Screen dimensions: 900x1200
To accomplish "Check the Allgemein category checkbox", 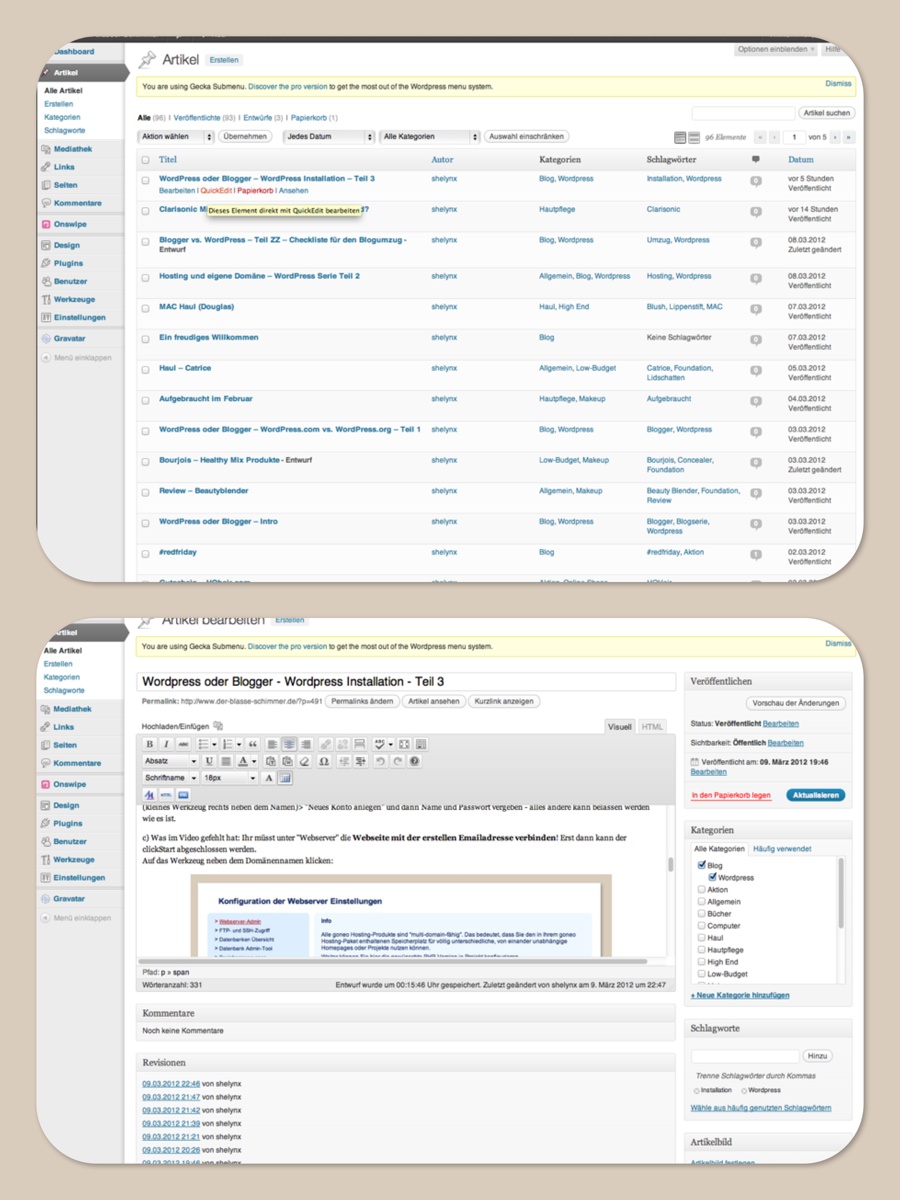I will (x=702, y=901).
